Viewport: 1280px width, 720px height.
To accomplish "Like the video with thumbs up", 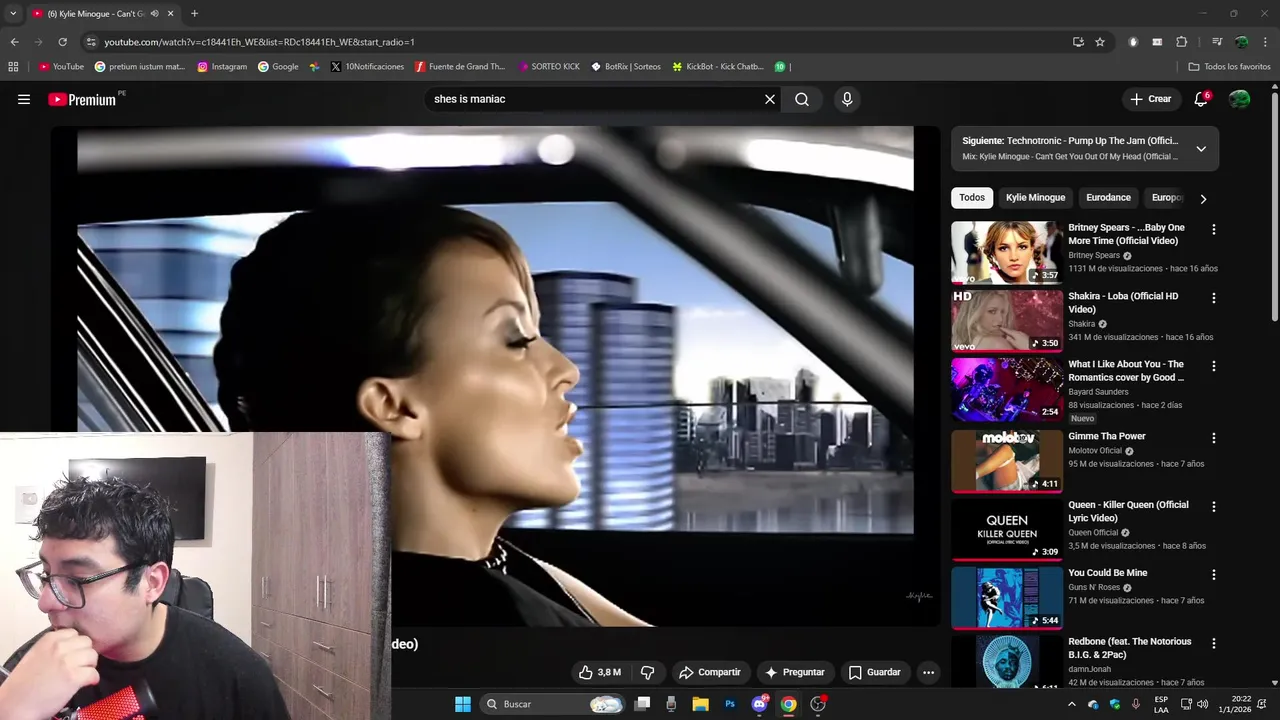I will 599,672.
